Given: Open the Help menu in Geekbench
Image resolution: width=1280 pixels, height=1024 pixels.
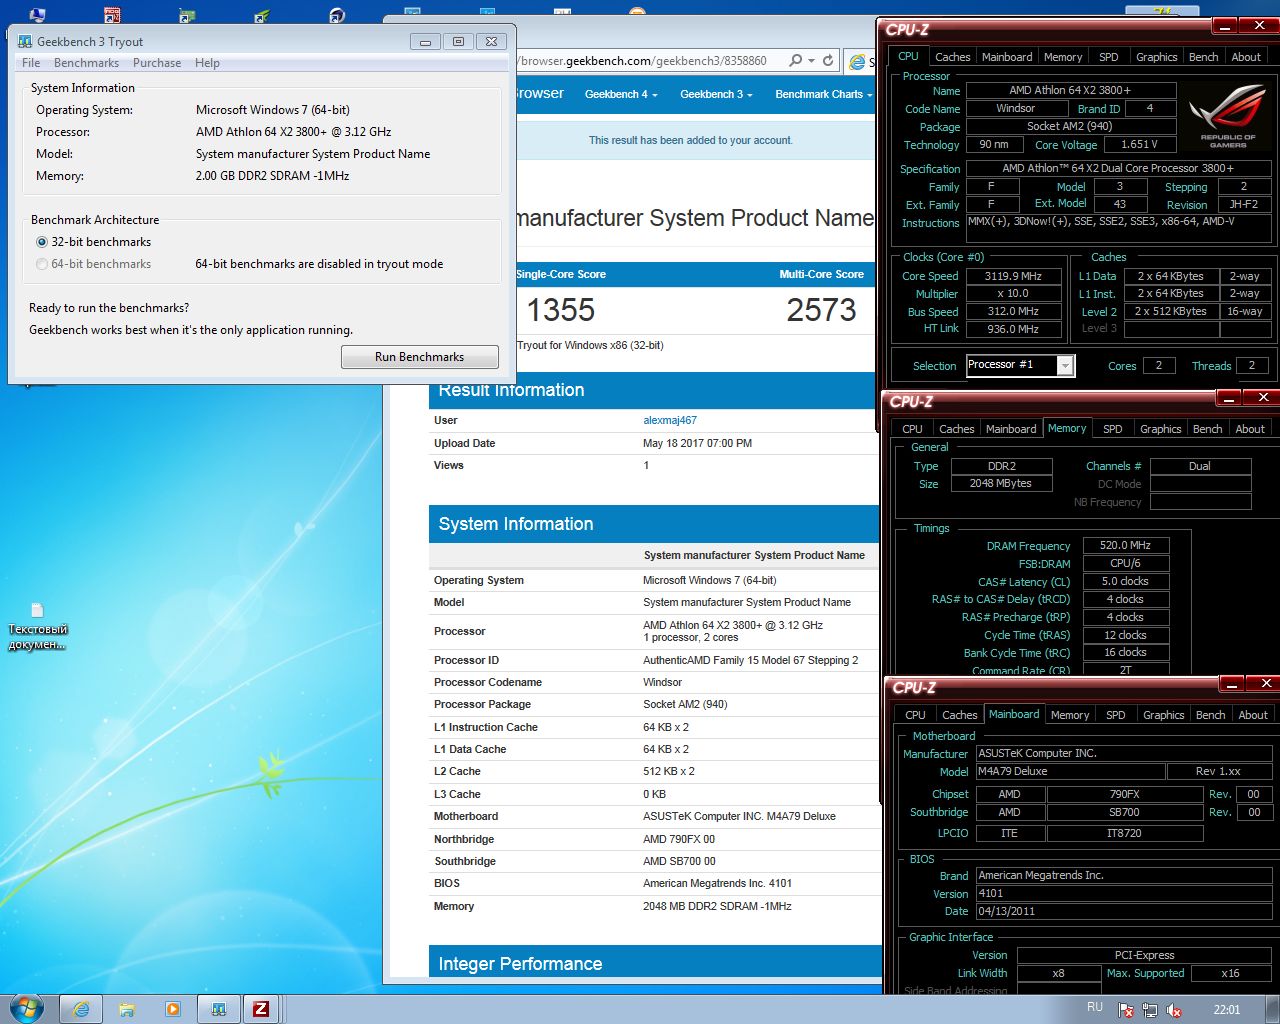Looking at the screenshot, I should (x=207, y=63).
